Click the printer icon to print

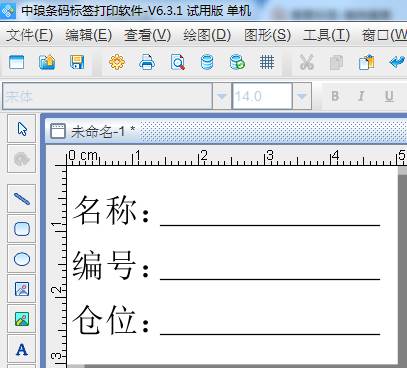[147, 62]
